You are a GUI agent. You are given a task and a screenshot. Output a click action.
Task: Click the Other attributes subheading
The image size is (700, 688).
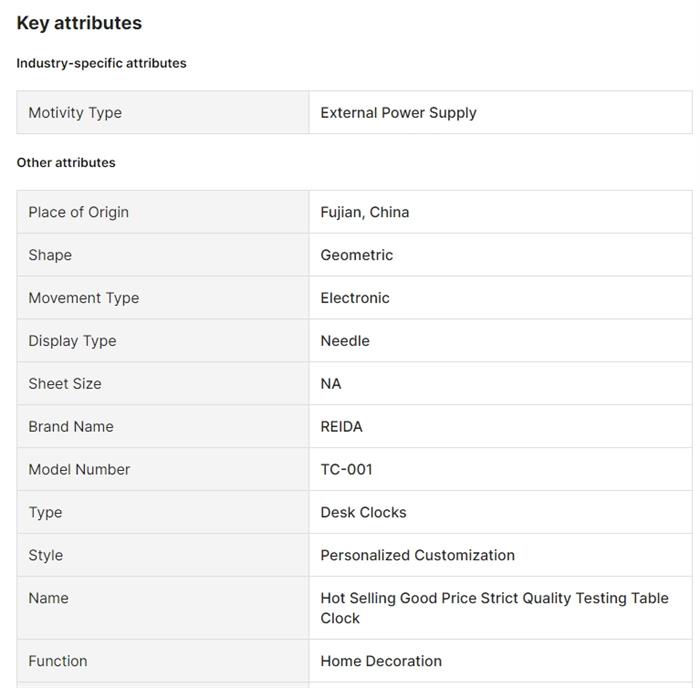[66, 162]
